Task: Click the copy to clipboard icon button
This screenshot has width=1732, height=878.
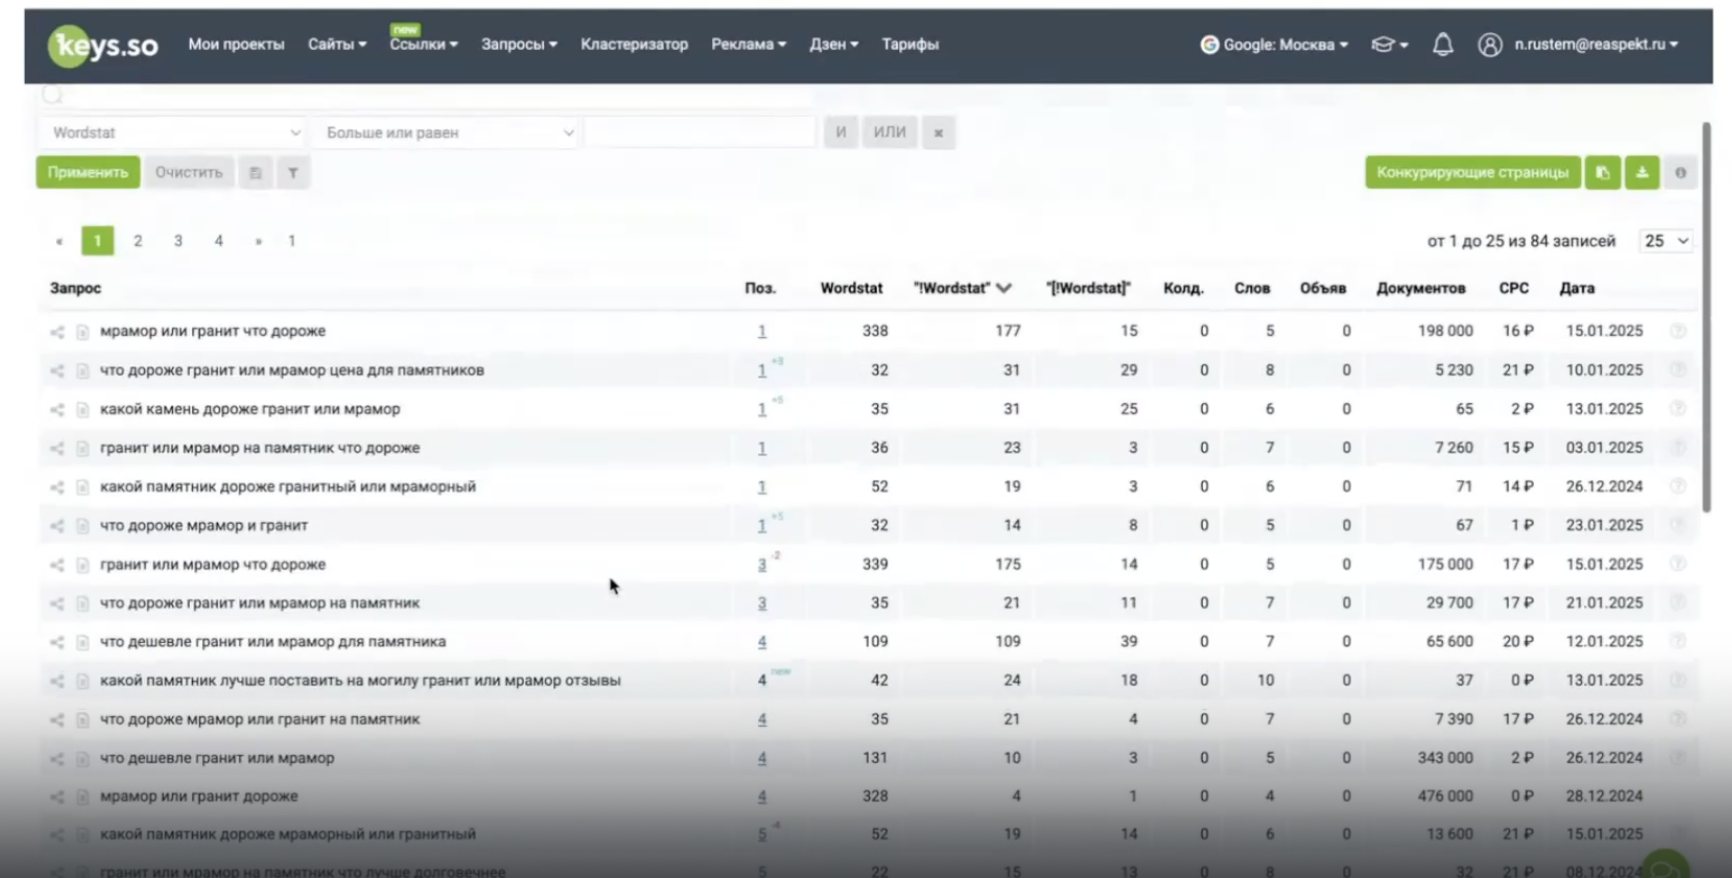Action: (1602, 173)
